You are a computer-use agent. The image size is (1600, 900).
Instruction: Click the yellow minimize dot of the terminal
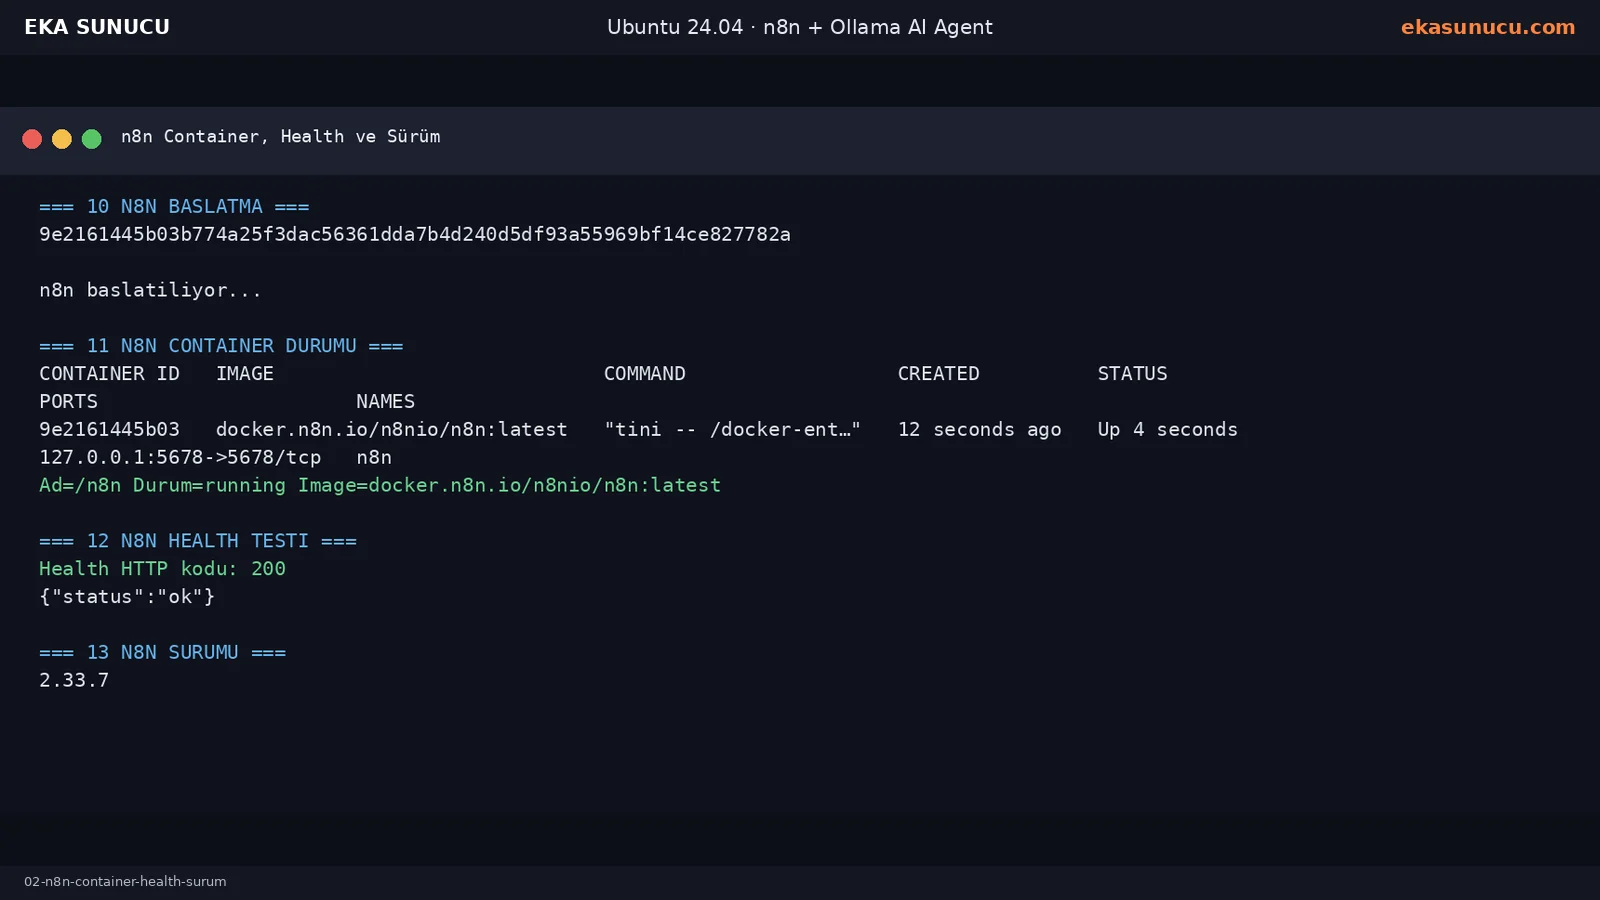(62, 139)
